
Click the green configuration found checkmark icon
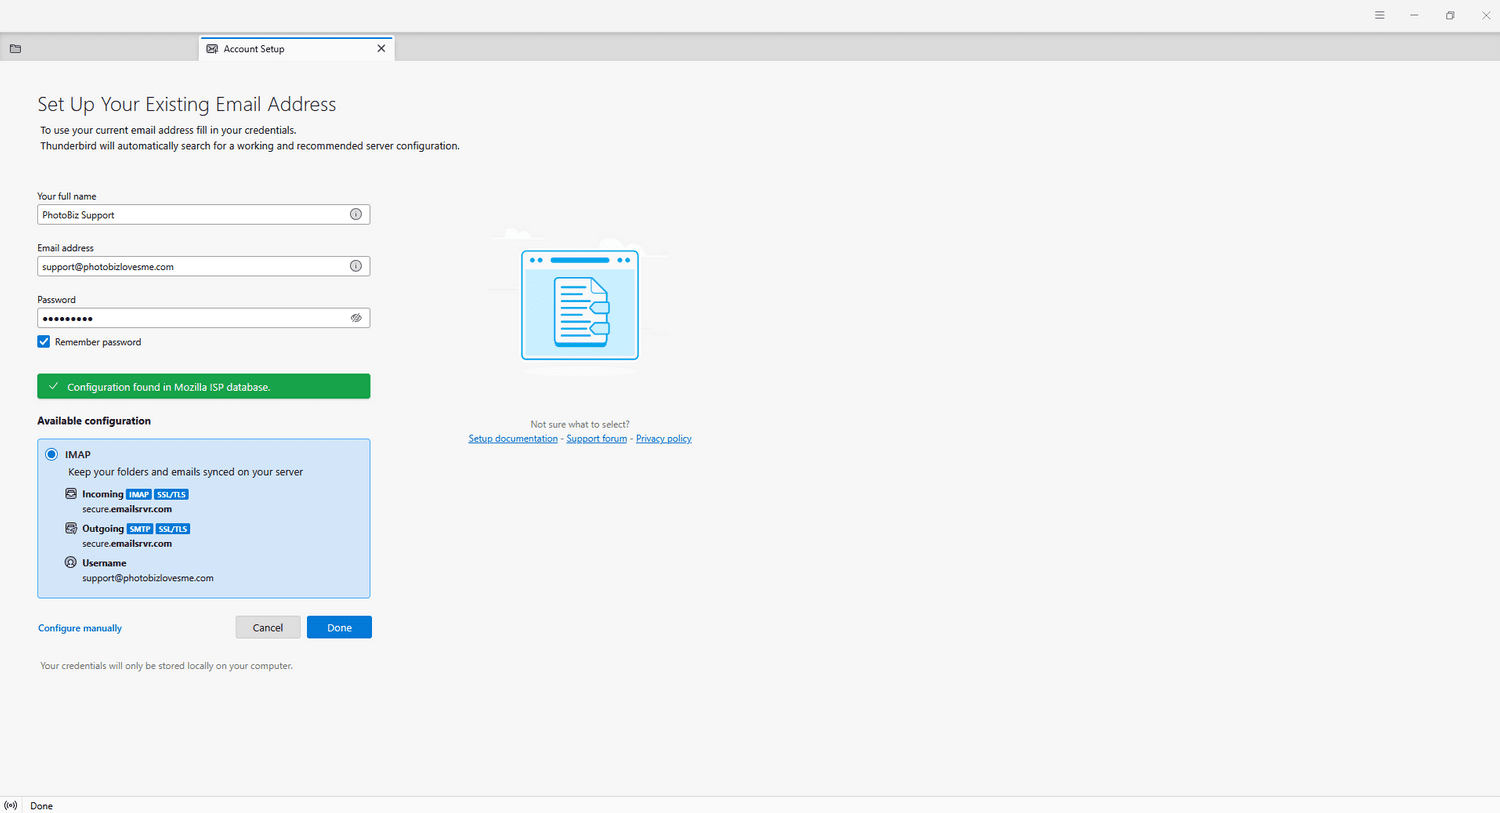(x=54, y=386)
